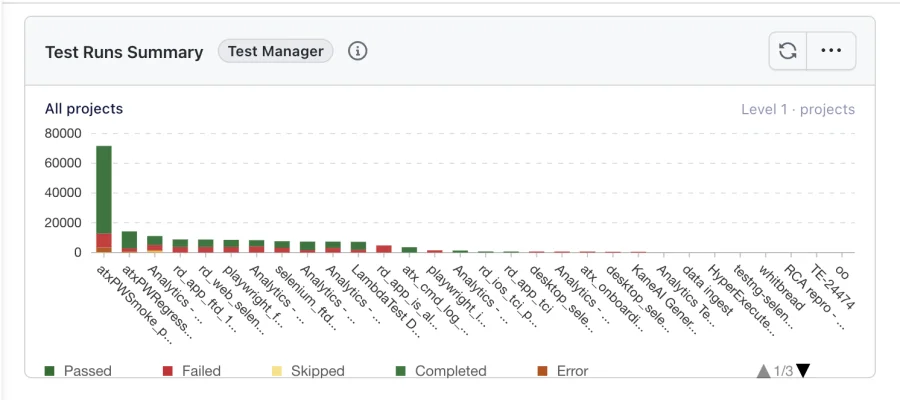Click the rd_ios_tci_p... axis label
This screenshot has width=900, height=400.
509,296
